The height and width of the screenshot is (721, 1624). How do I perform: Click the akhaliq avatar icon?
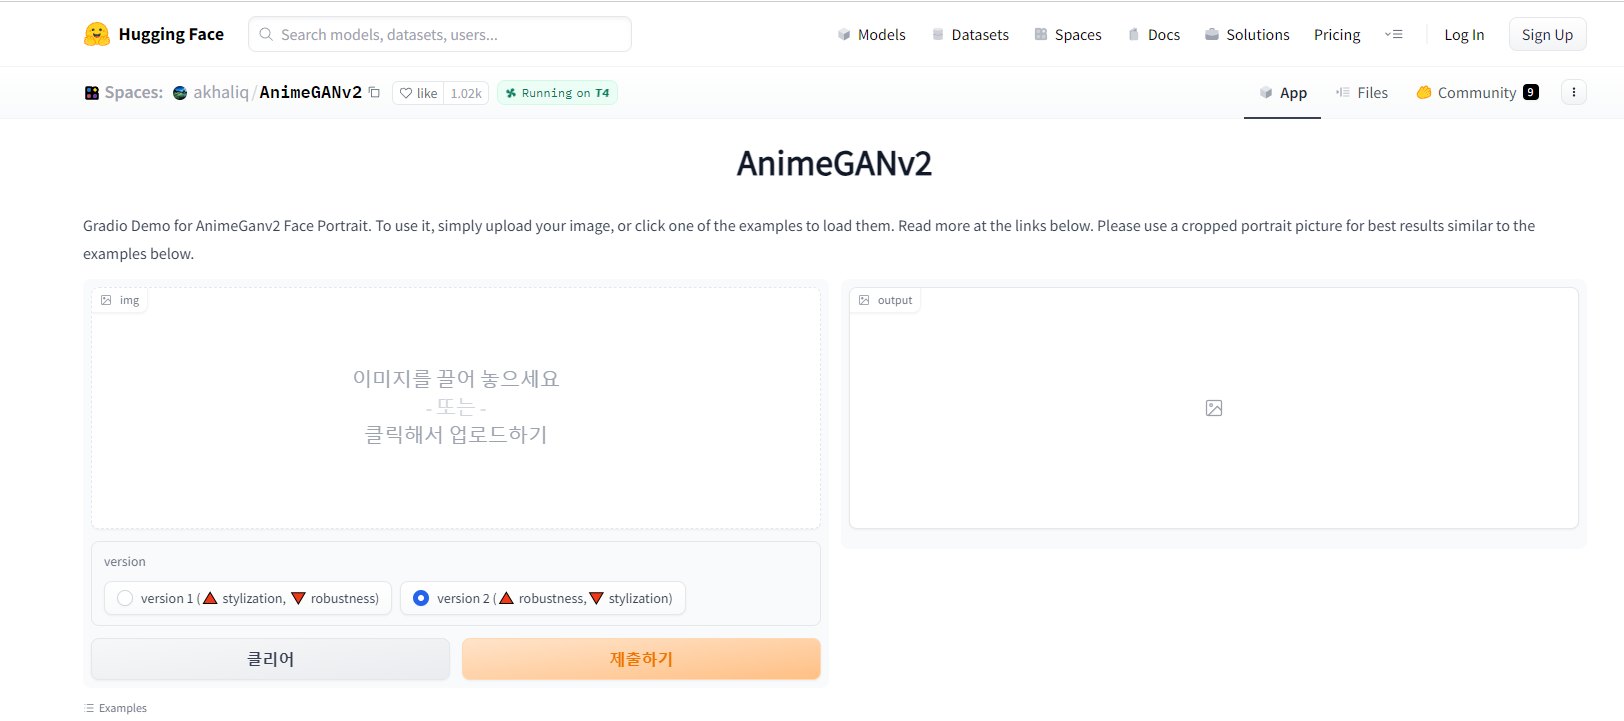pos(180,93)
